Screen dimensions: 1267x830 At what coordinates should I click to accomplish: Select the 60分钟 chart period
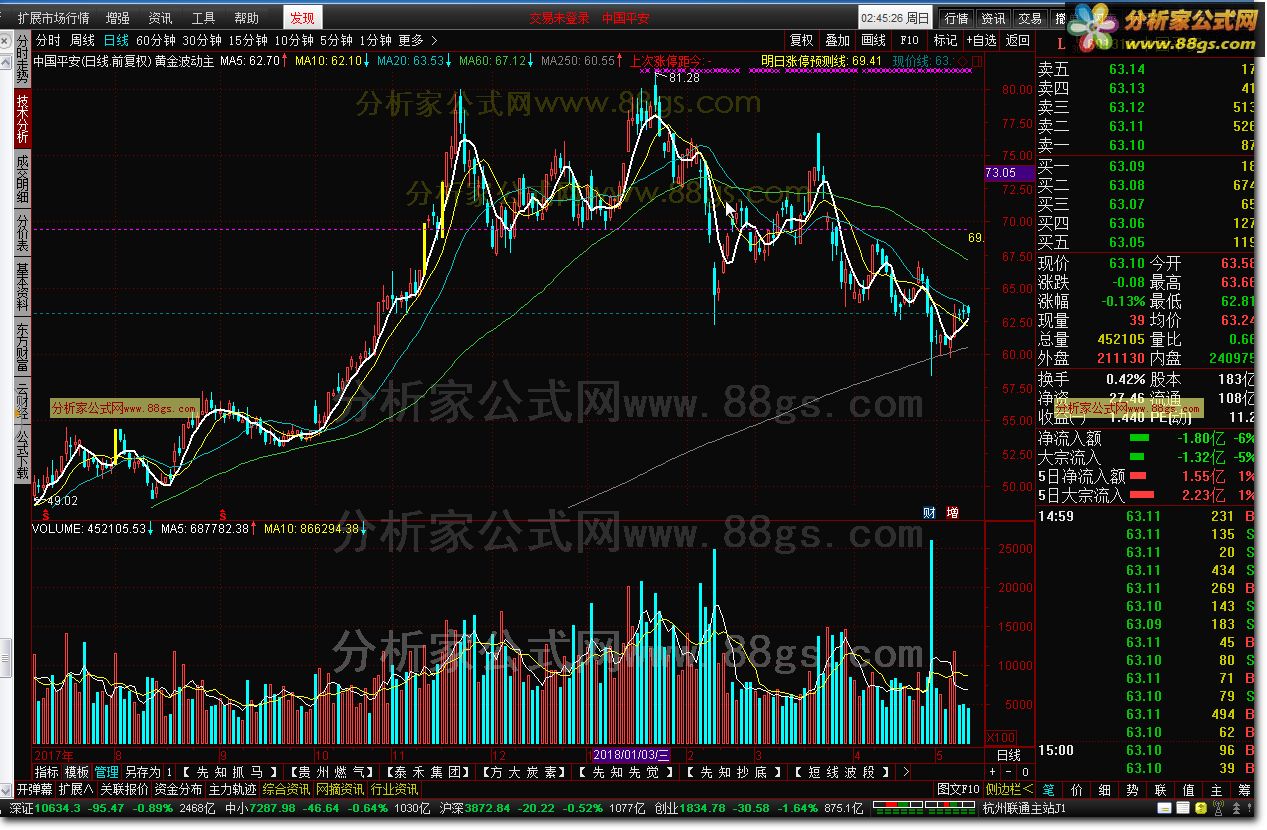pos(154,41)
